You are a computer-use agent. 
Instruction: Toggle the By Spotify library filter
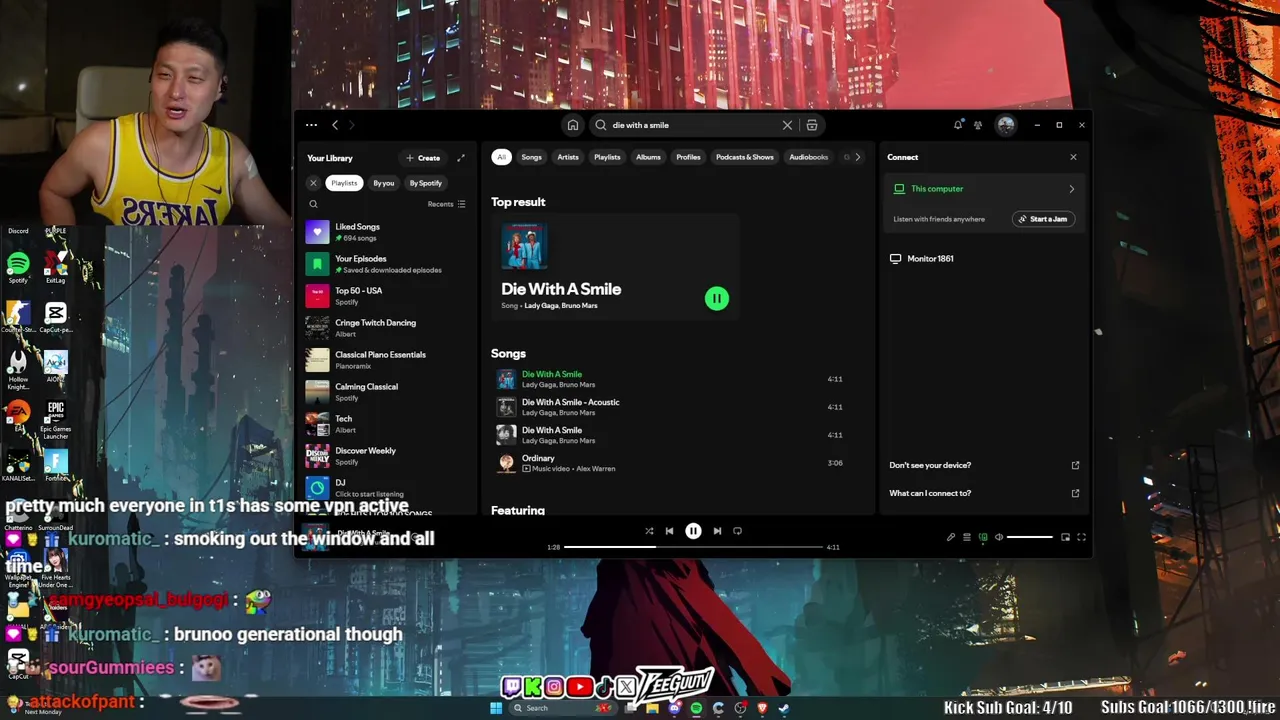pyautogui.click(x=425, y=183)
